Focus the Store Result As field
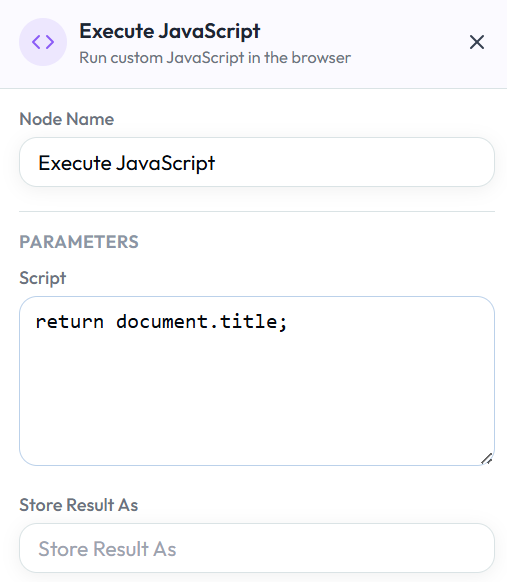Image resolution: width=507 pixels, height=582 pixels. point(257,548)
